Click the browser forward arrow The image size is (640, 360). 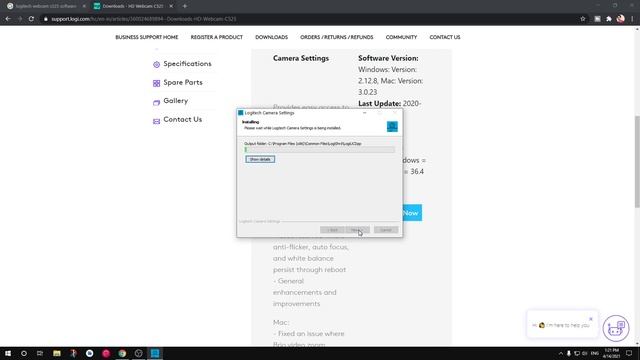(20, 19)
